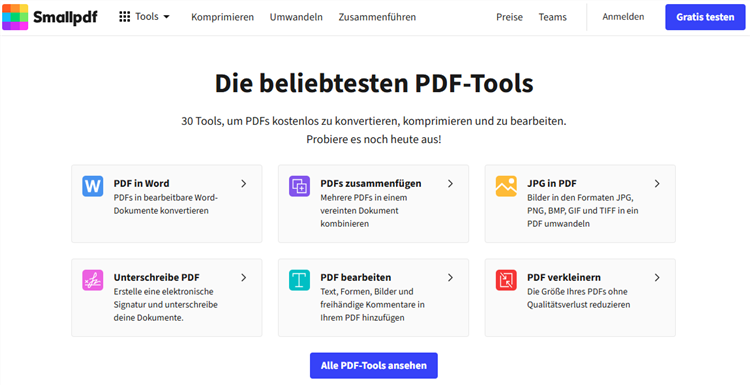Click the teal PDF edit icon
Viewport: 750px width, 385px height.
point(299,280)
